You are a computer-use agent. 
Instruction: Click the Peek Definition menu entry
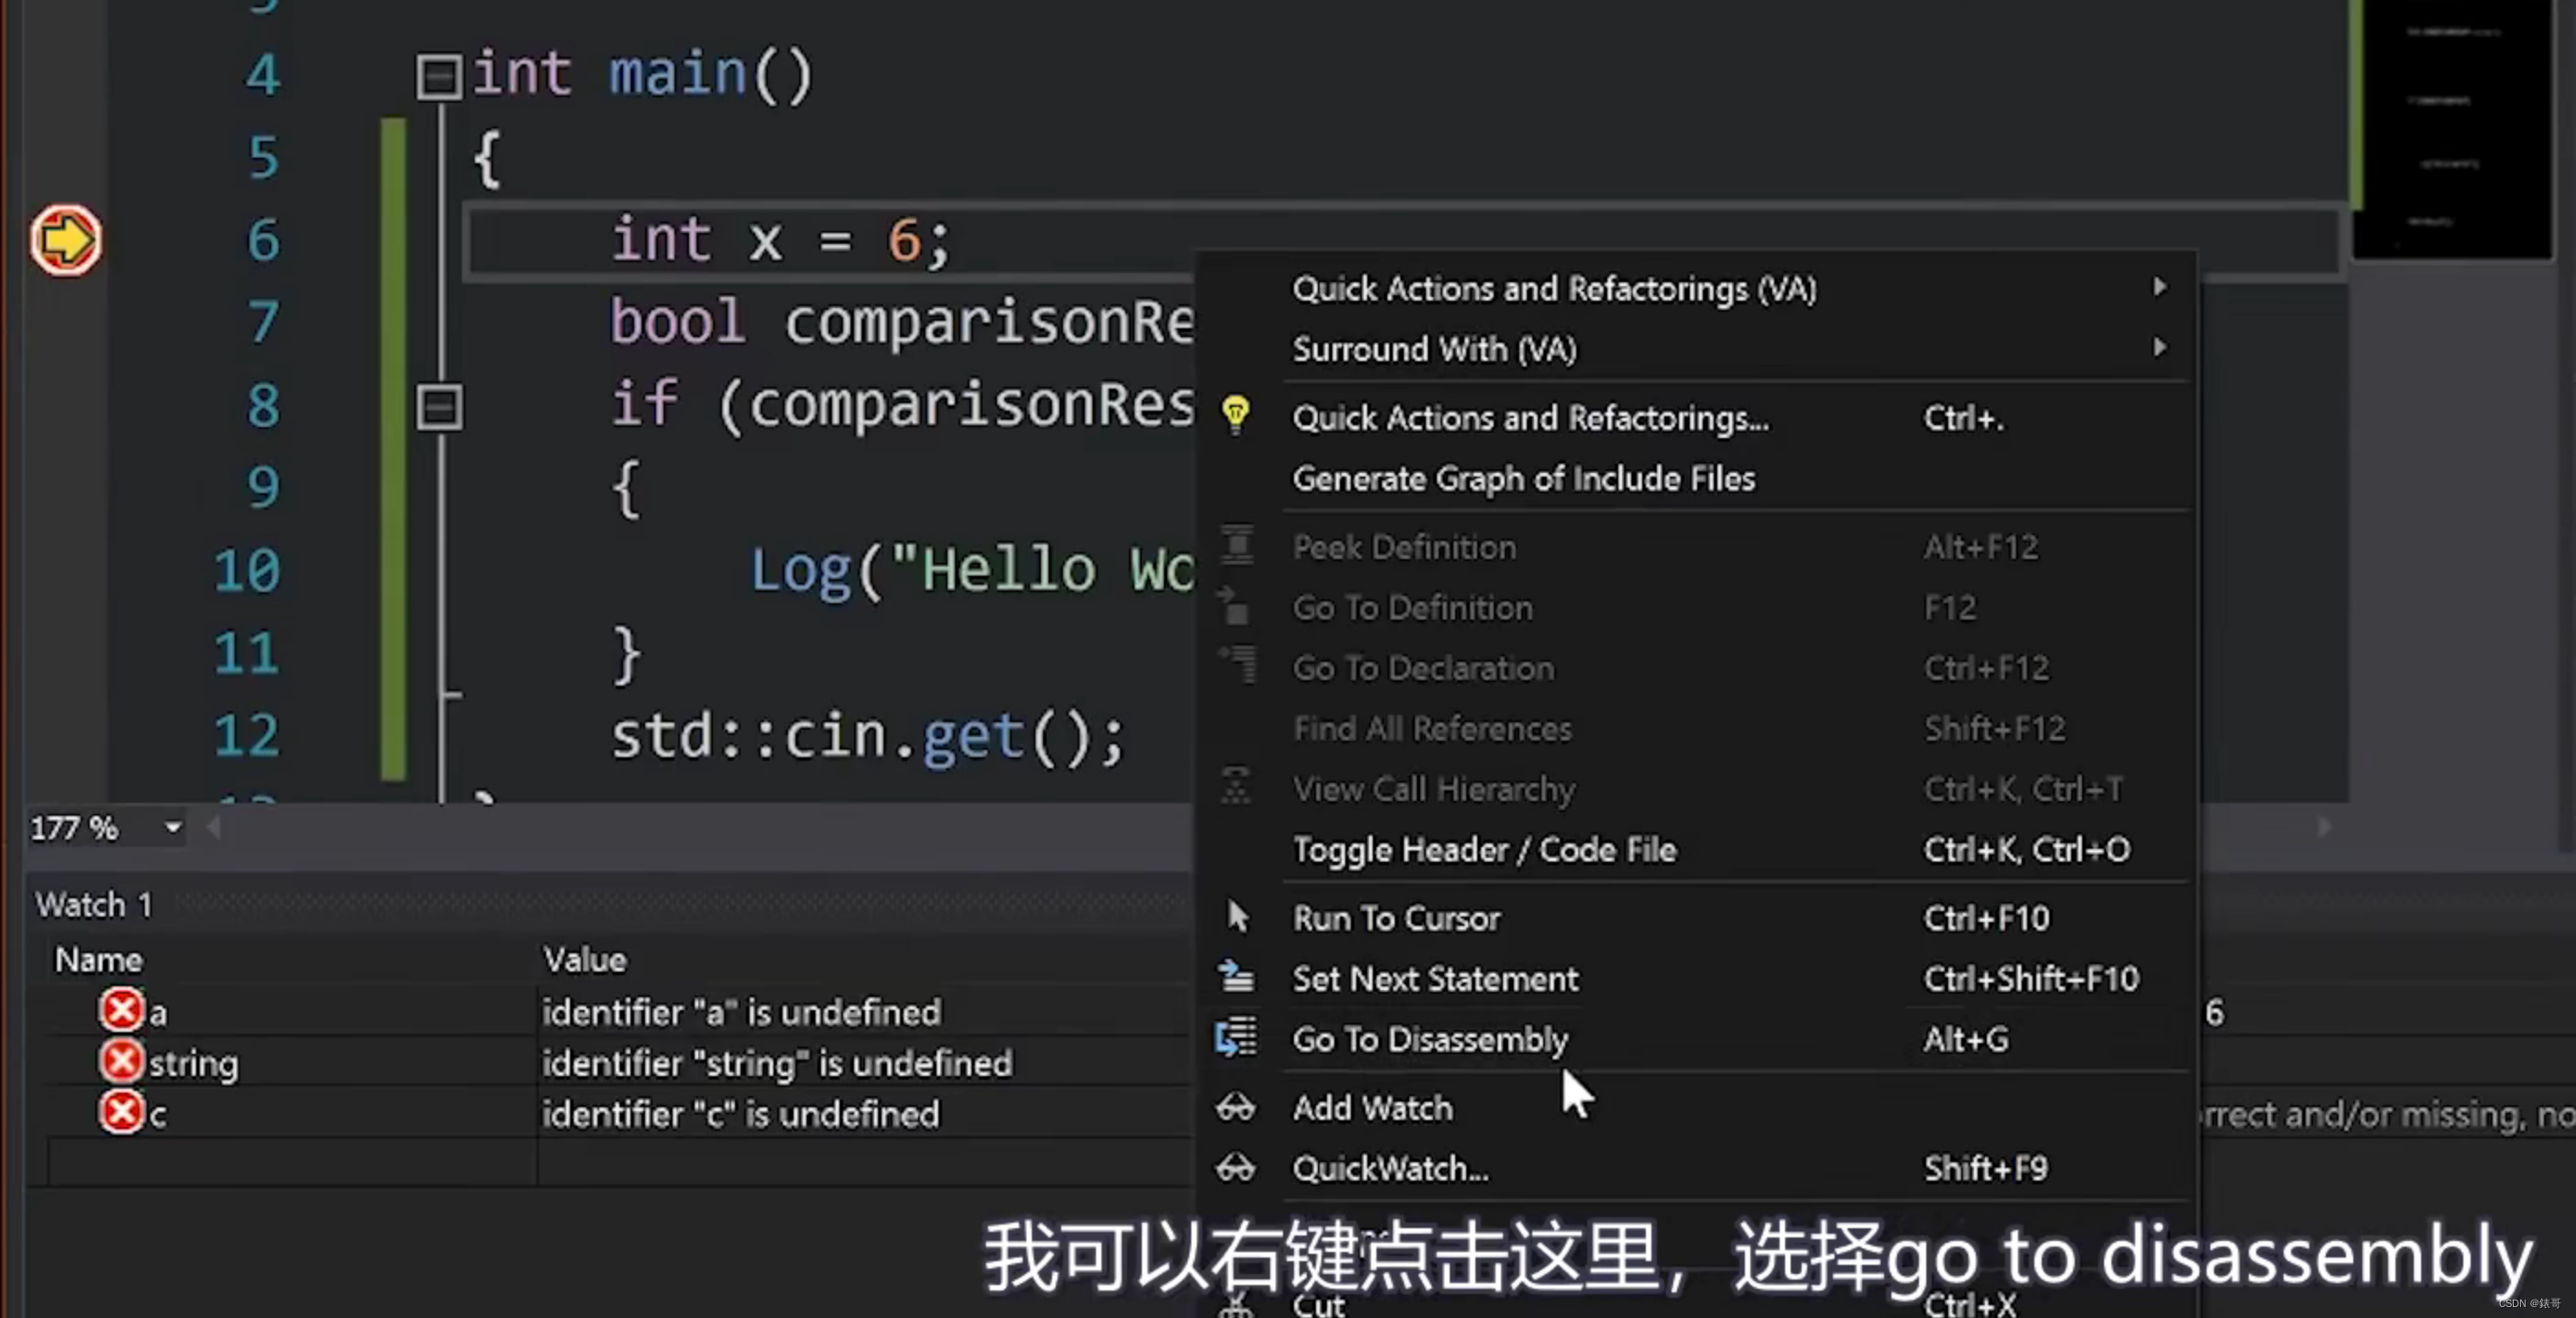1696,547
